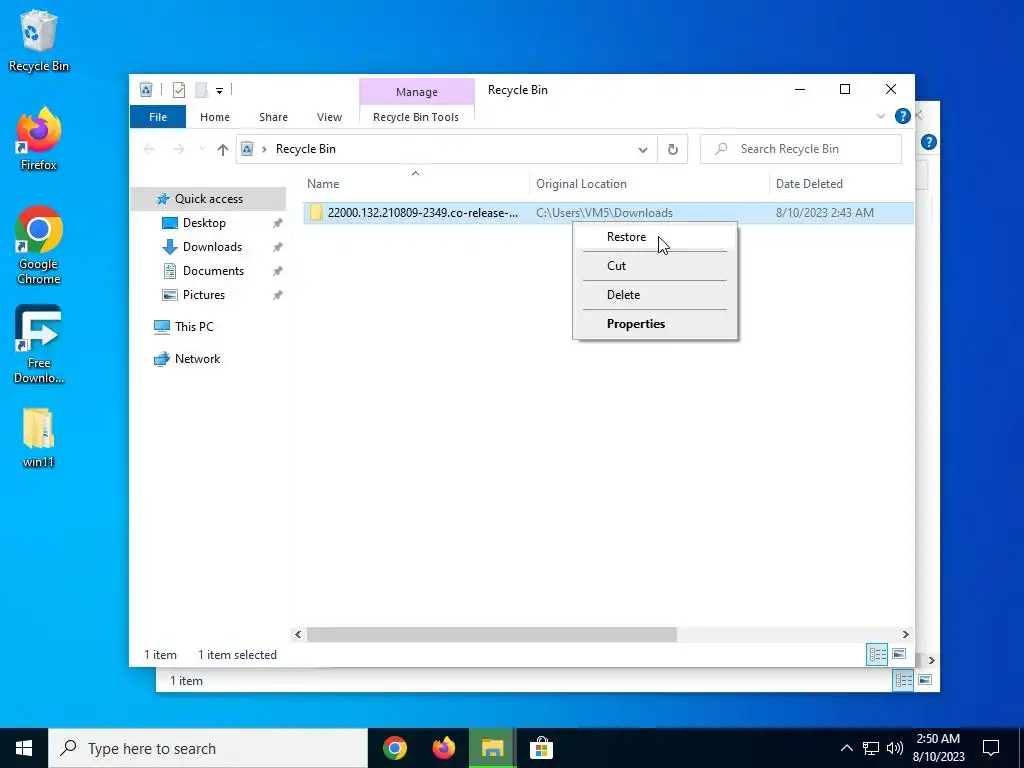Image resolution: width=1024 pixels, height=768 pixels.
Task: Open the Recycle Bin desktop icon
Action: click(x=39, y=40)
